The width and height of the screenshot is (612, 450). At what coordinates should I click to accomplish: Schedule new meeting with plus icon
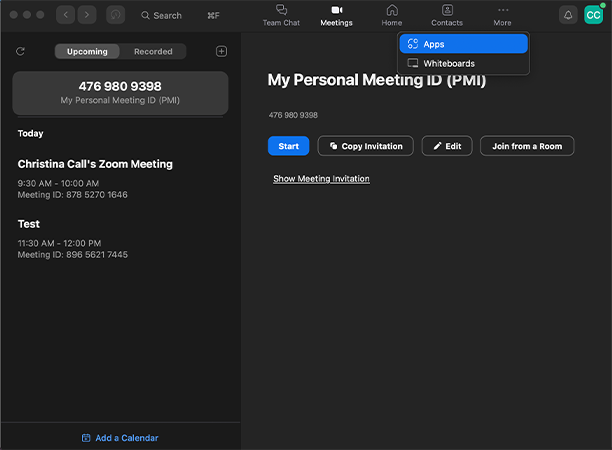click(x=221, y=52)
